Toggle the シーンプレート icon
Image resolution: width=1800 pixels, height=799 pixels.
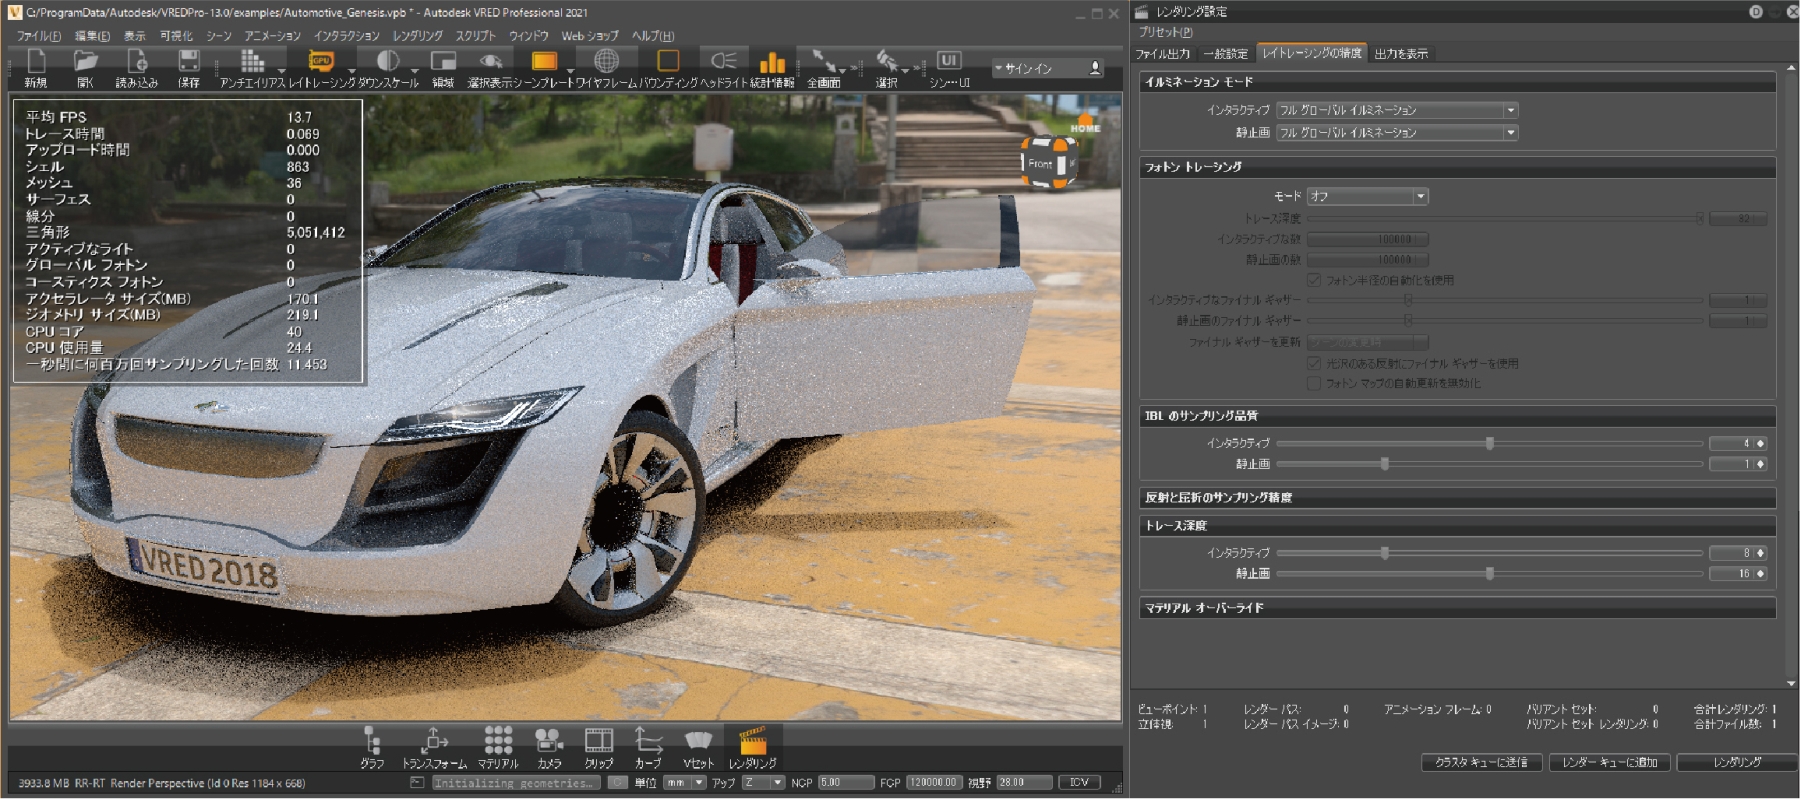point(544,62)
